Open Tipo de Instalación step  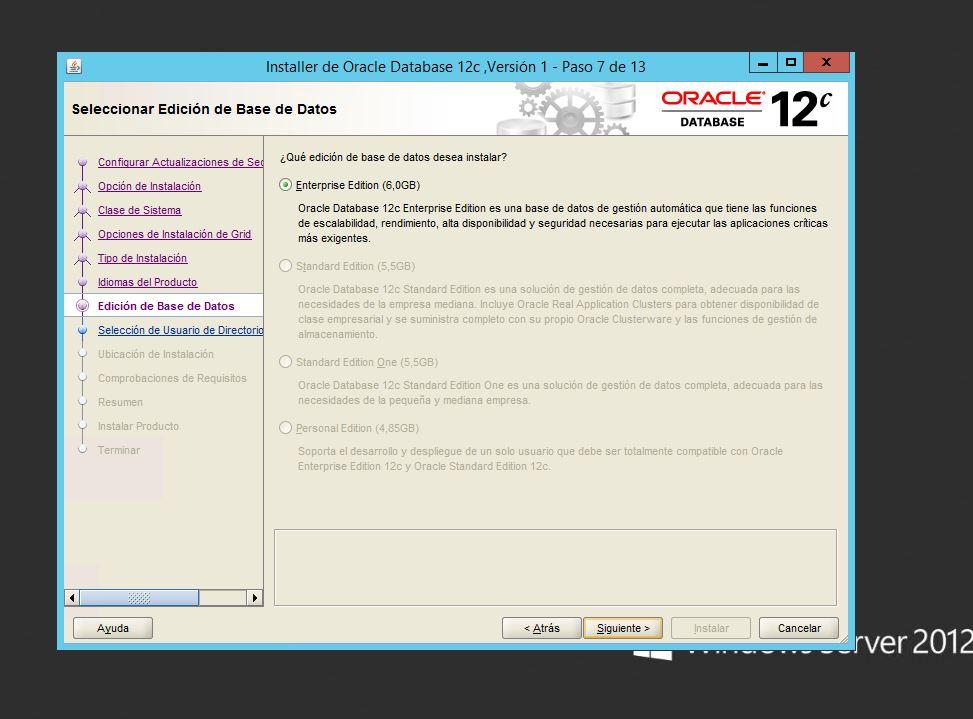click(x=142, y=258)
